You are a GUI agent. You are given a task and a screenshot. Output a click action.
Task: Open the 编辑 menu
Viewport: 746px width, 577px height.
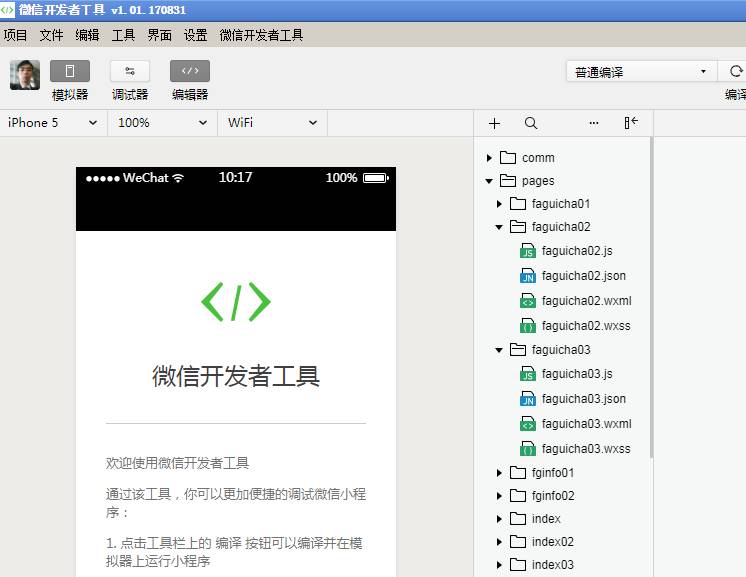click(x=87, y=35)
